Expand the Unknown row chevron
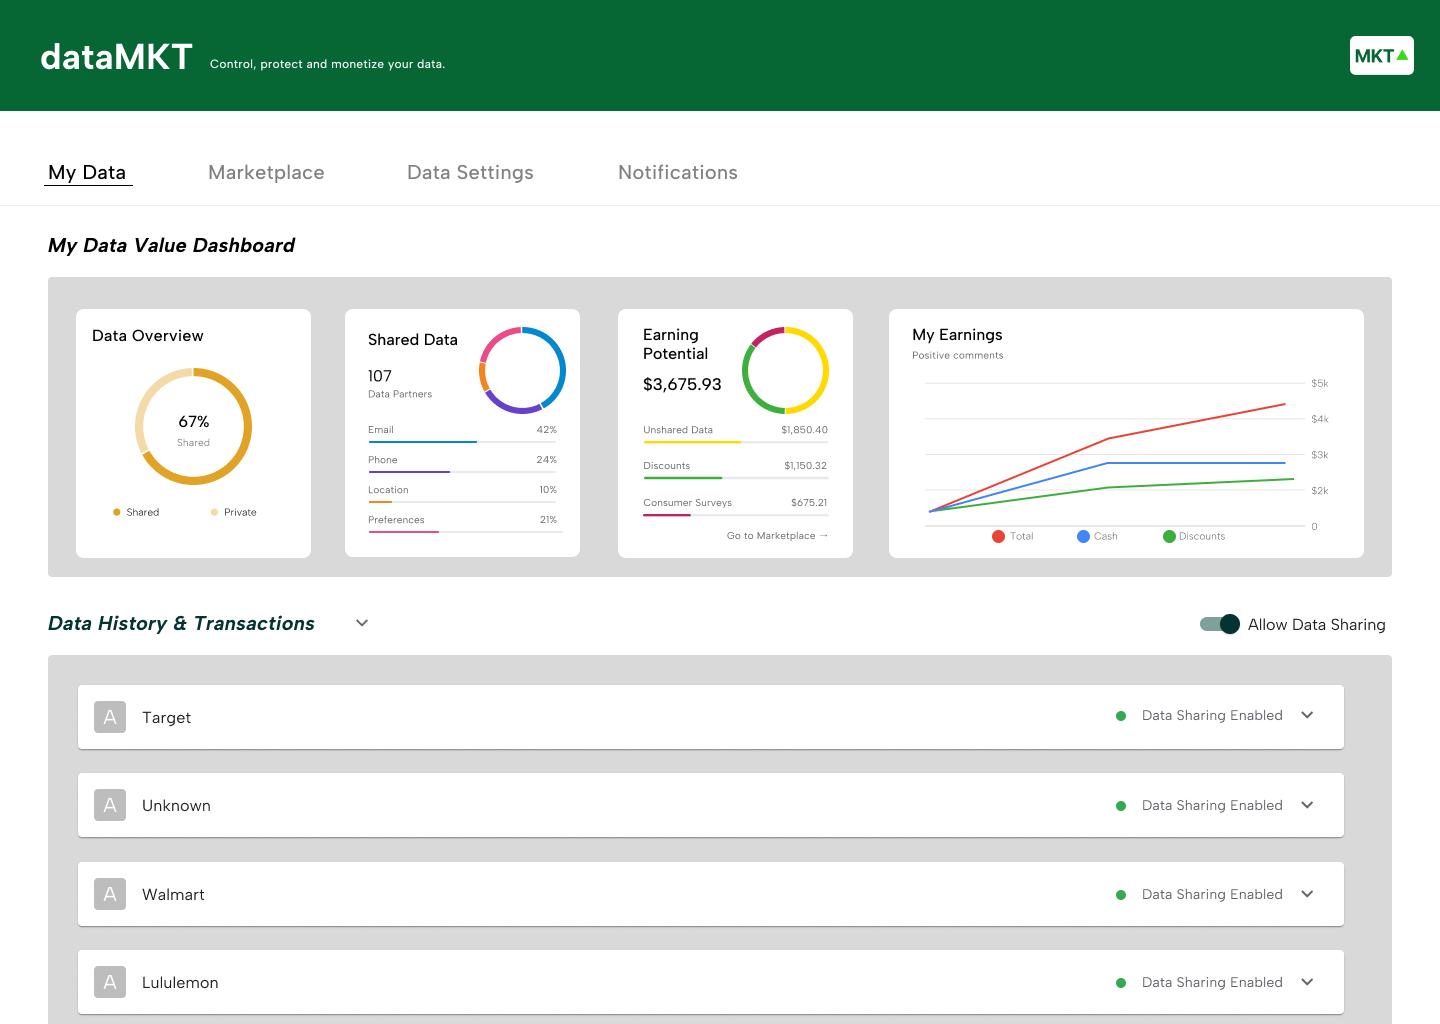This screenshot has width=1440, height=1024. tap(1307, 805)
